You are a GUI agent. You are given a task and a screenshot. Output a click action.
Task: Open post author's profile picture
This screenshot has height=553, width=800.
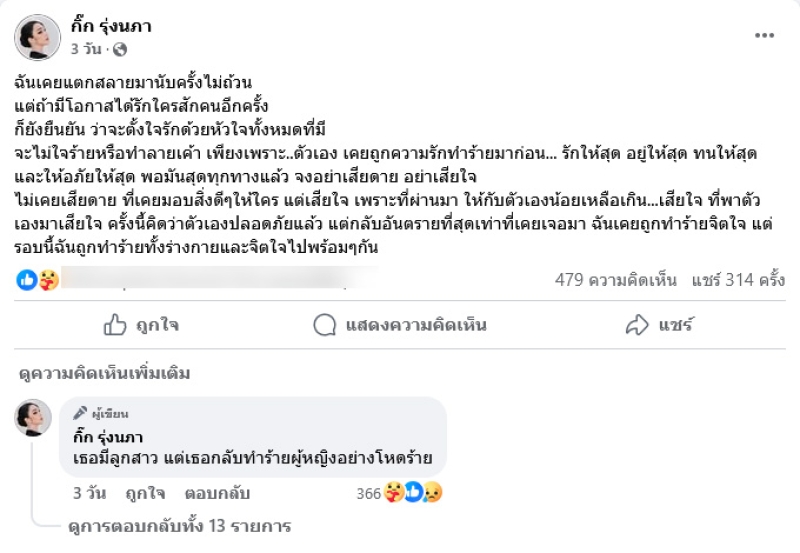(38, 38)
